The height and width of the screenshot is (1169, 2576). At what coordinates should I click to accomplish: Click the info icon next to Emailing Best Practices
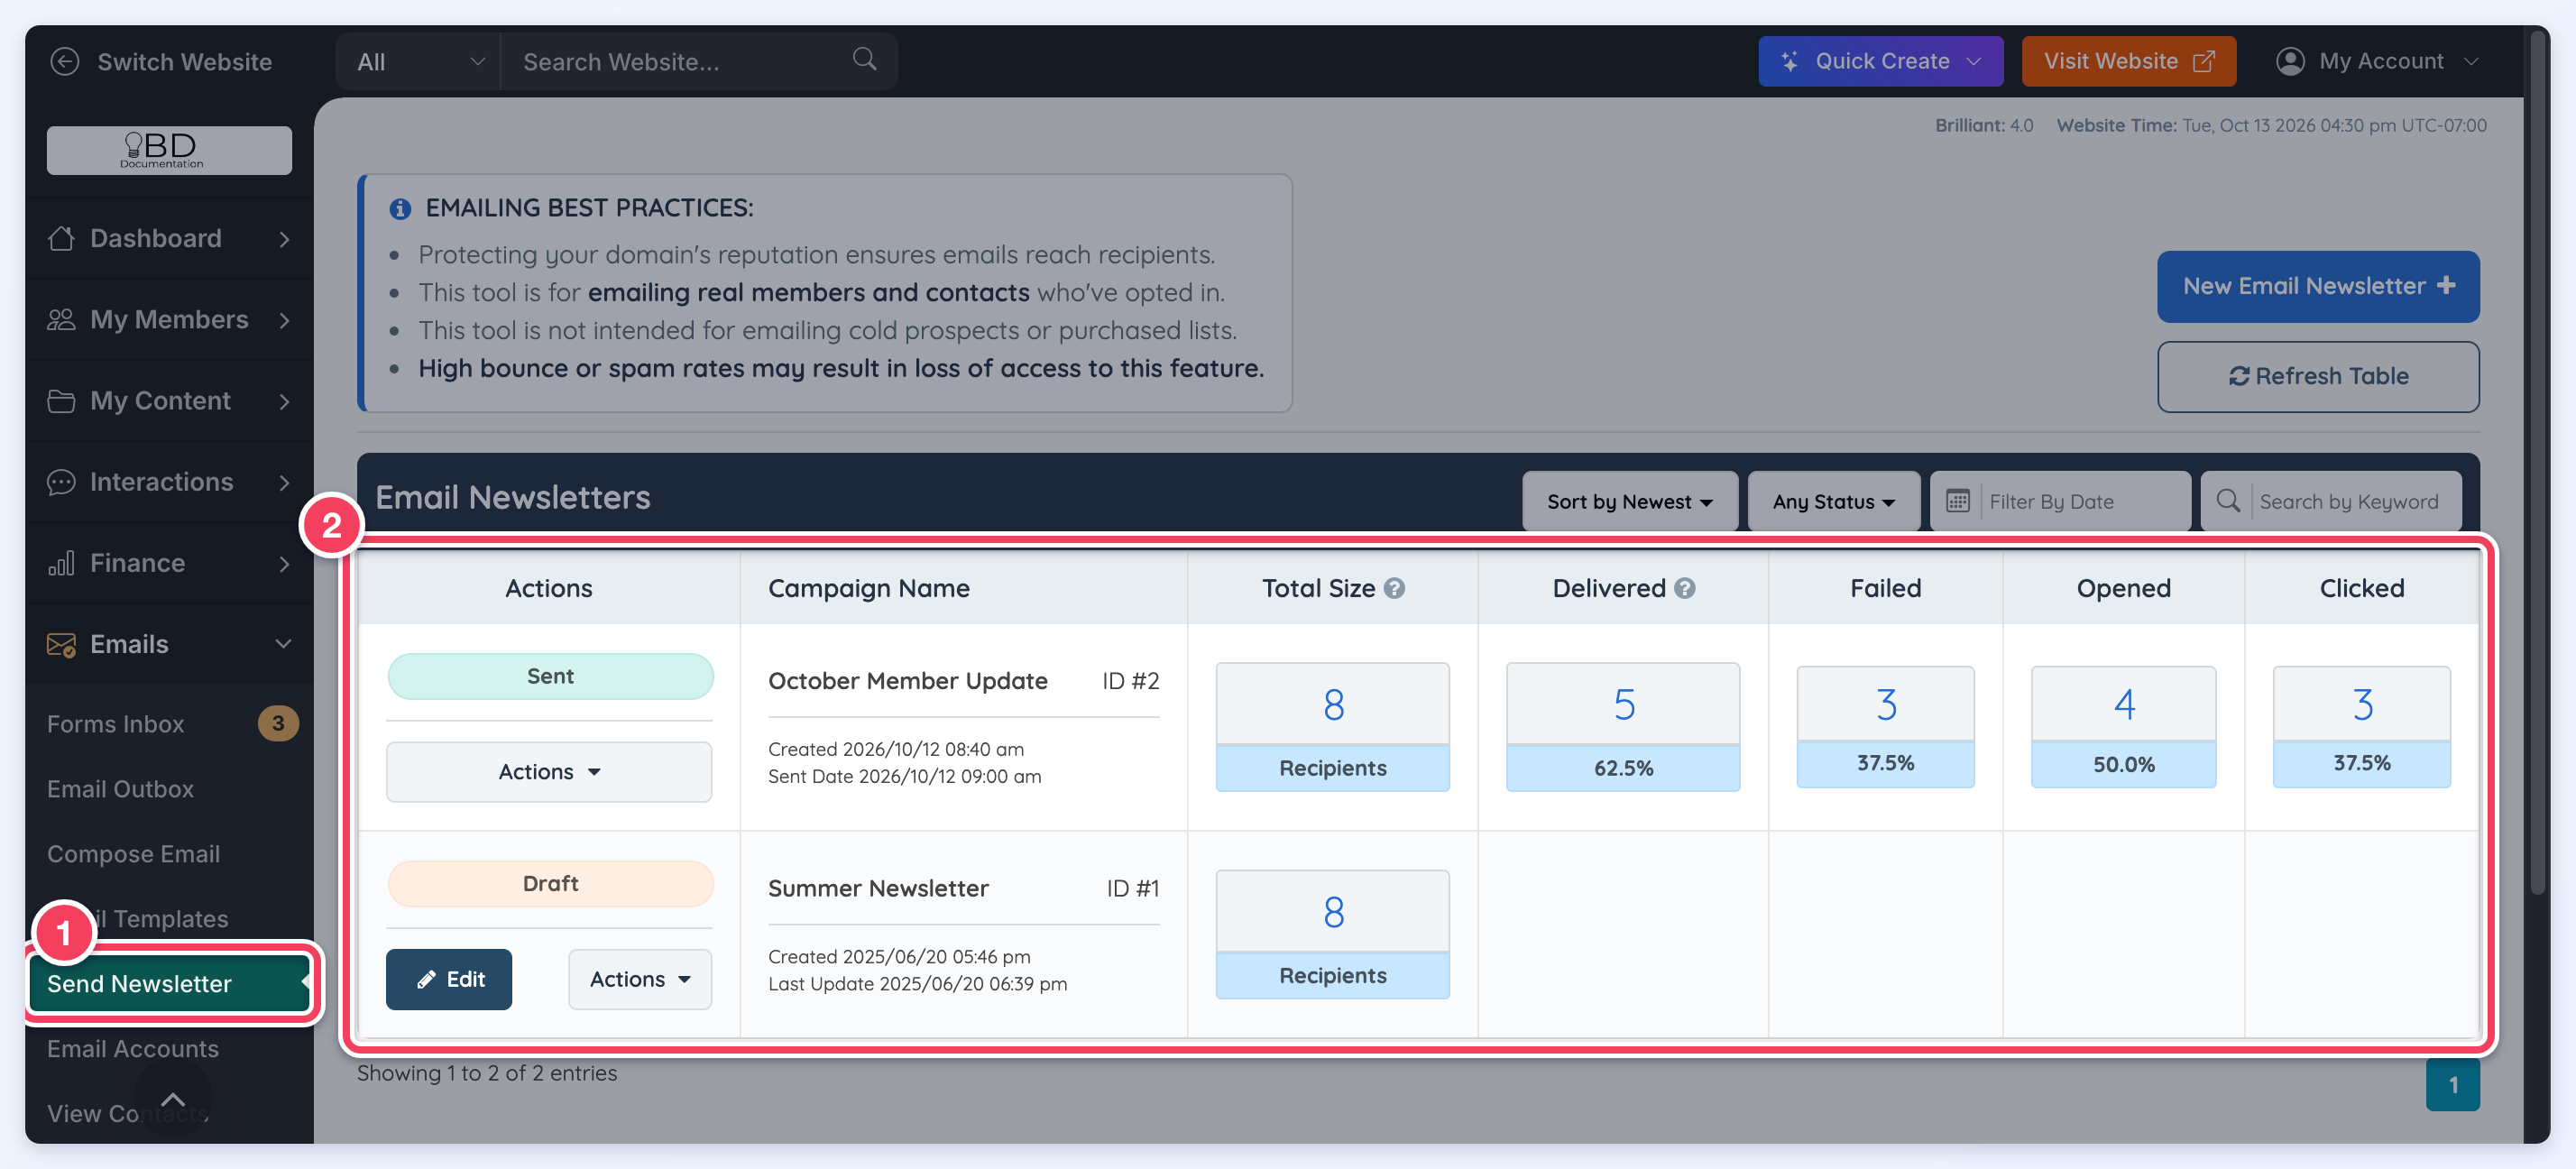point(400,208)
